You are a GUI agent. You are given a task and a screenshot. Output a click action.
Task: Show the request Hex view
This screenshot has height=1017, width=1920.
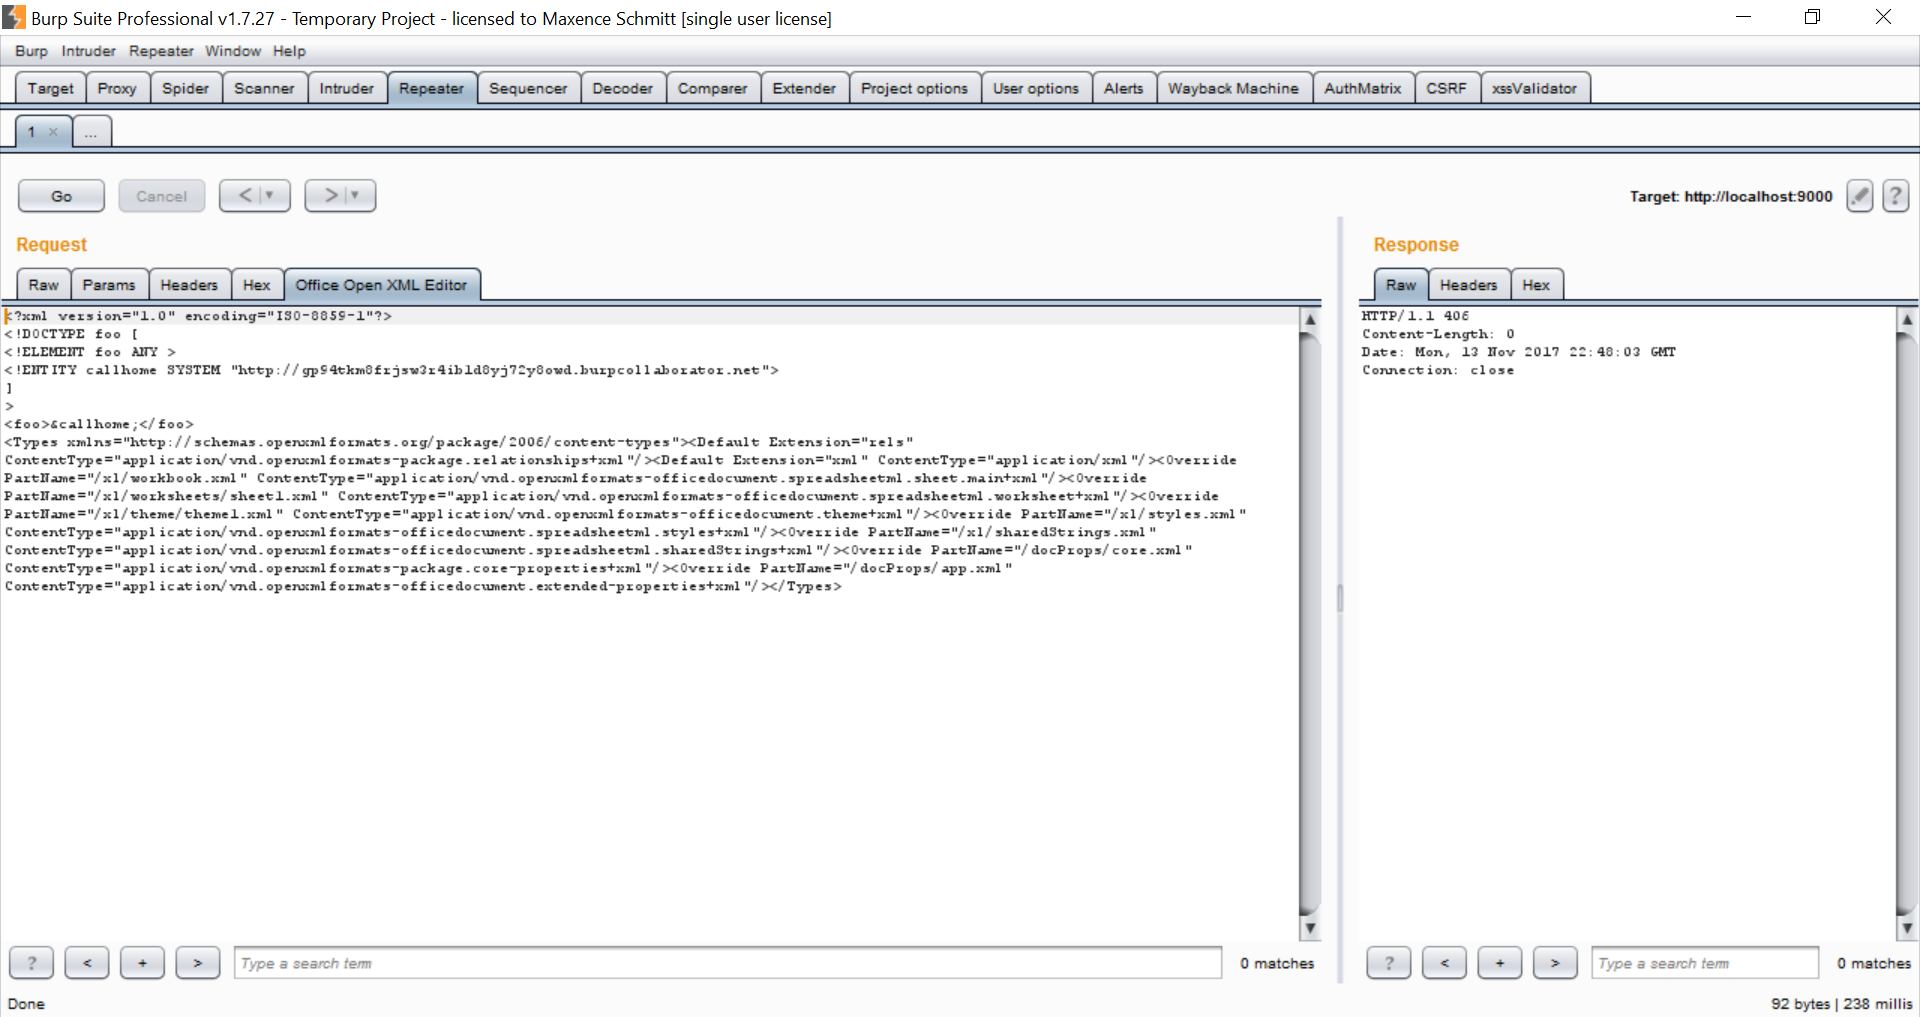(x=257, y=285)
